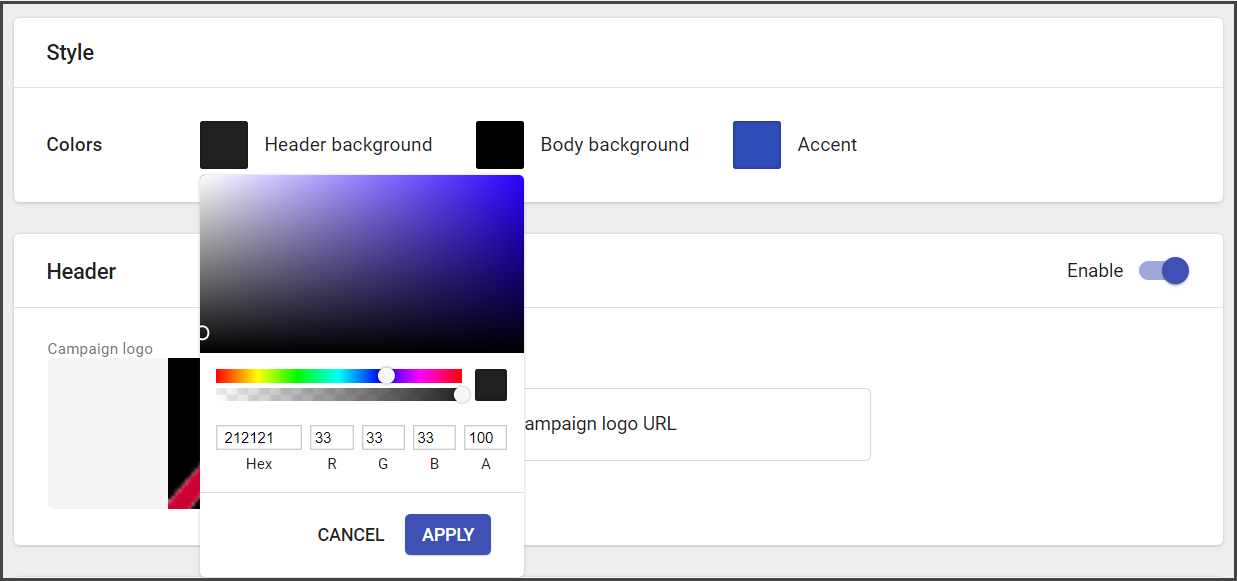1237x581 pixels.
Task: Click the Header background label
Action: [348, 145]
